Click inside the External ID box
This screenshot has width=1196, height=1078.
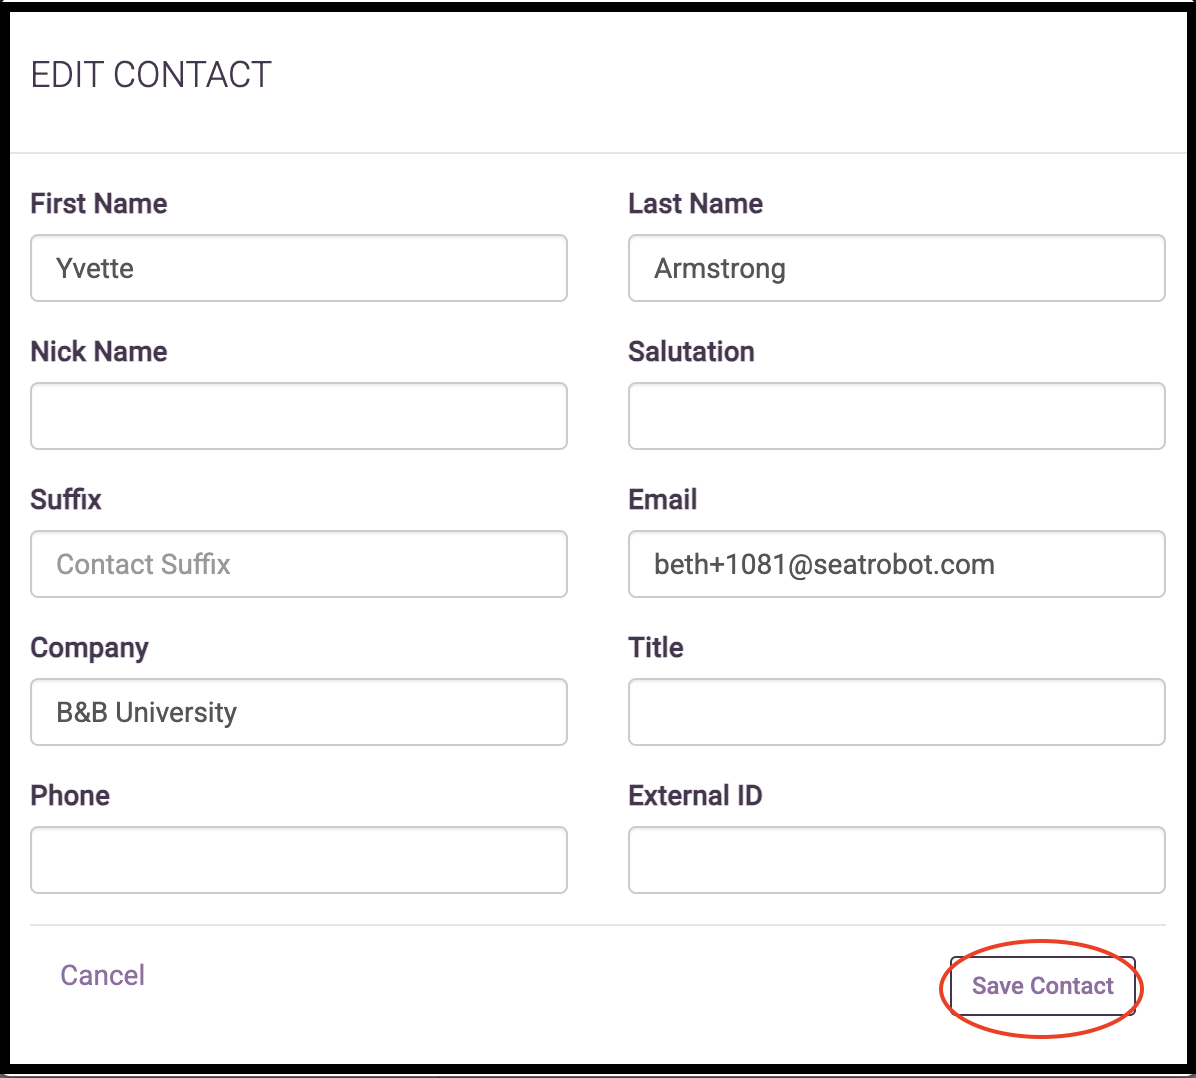tap(897, 860)
